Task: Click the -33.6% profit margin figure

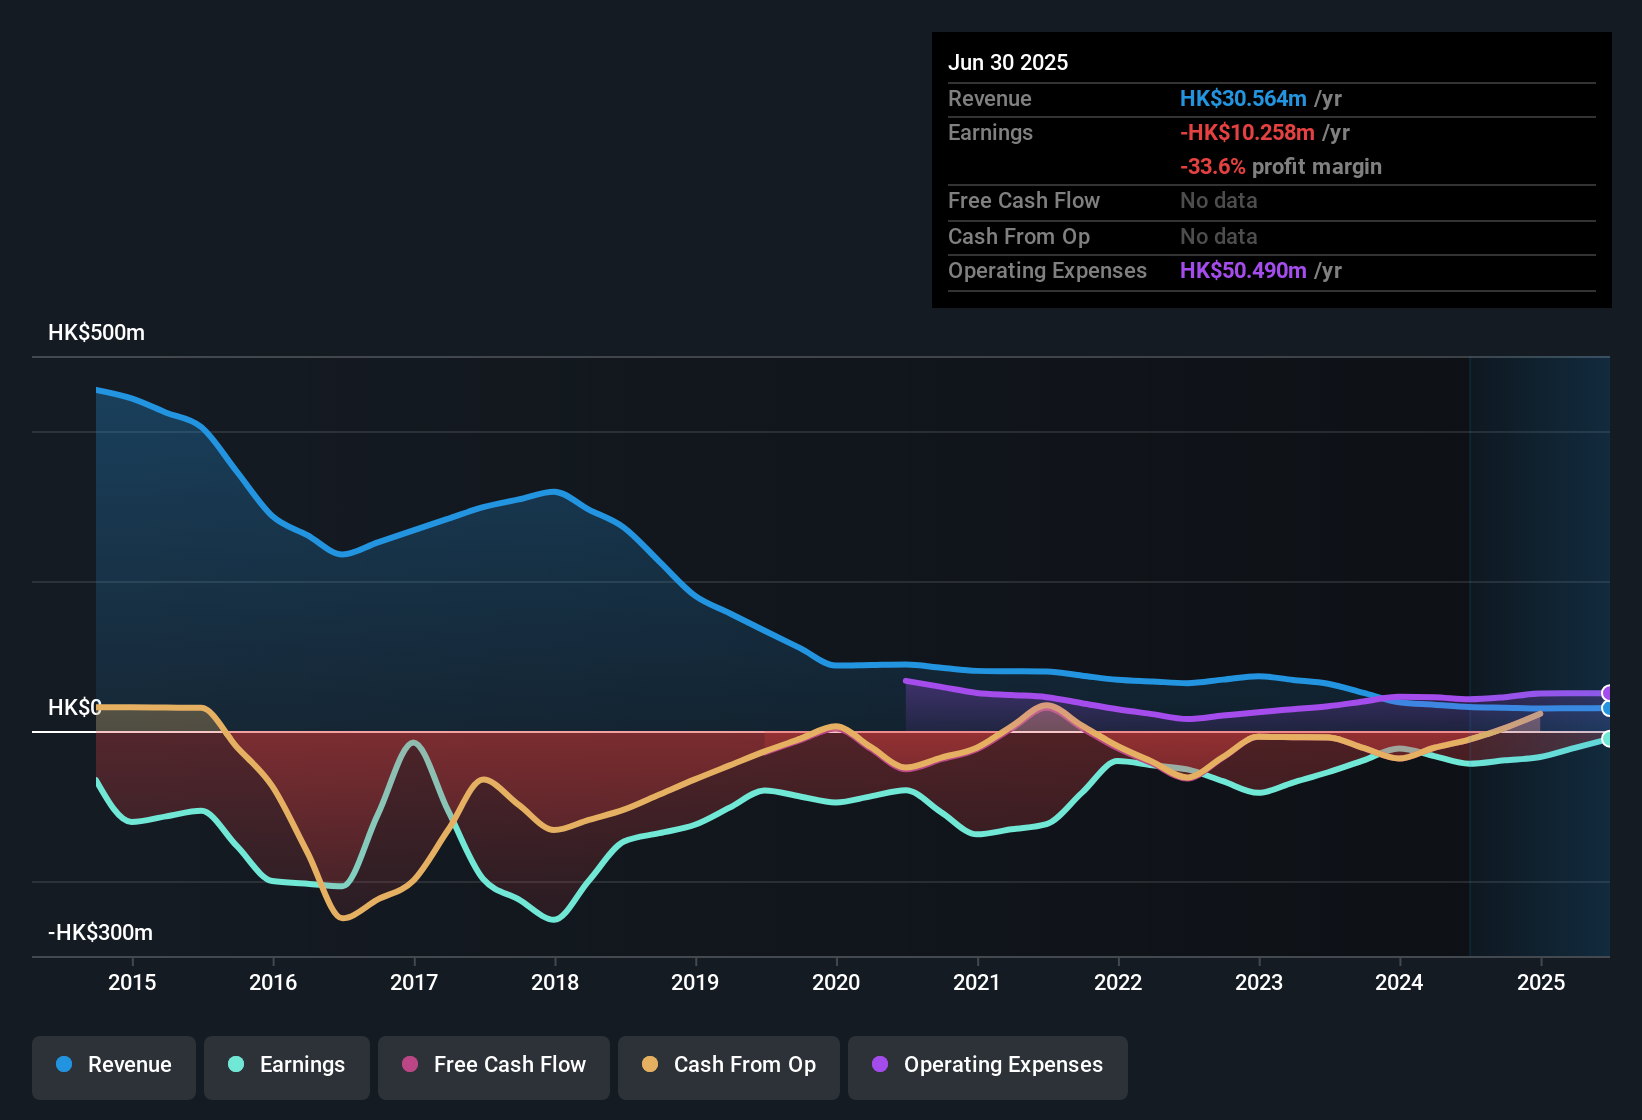Action: tap(1214, 166)
